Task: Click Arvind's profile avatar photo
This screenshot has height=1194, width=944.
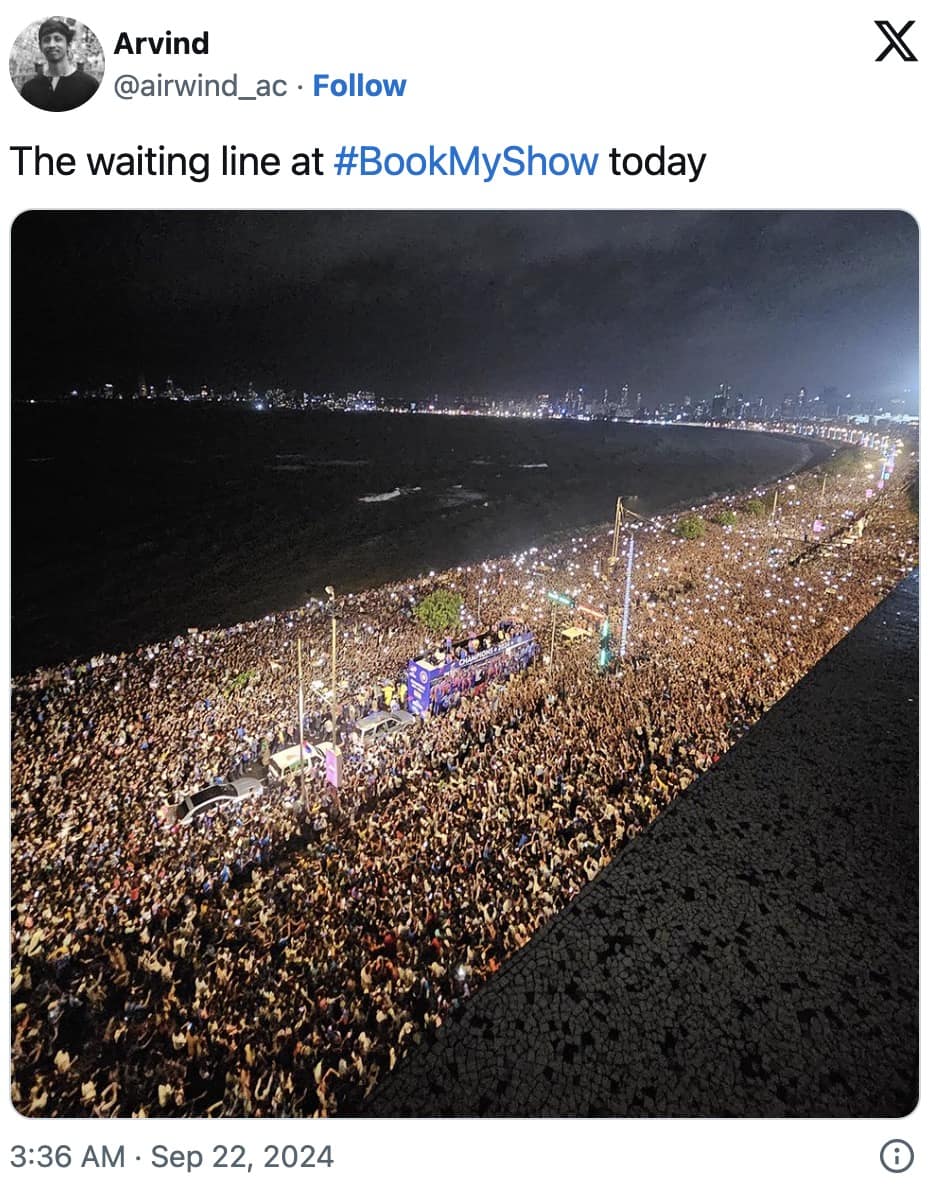Action: click(x=56, y=64)
